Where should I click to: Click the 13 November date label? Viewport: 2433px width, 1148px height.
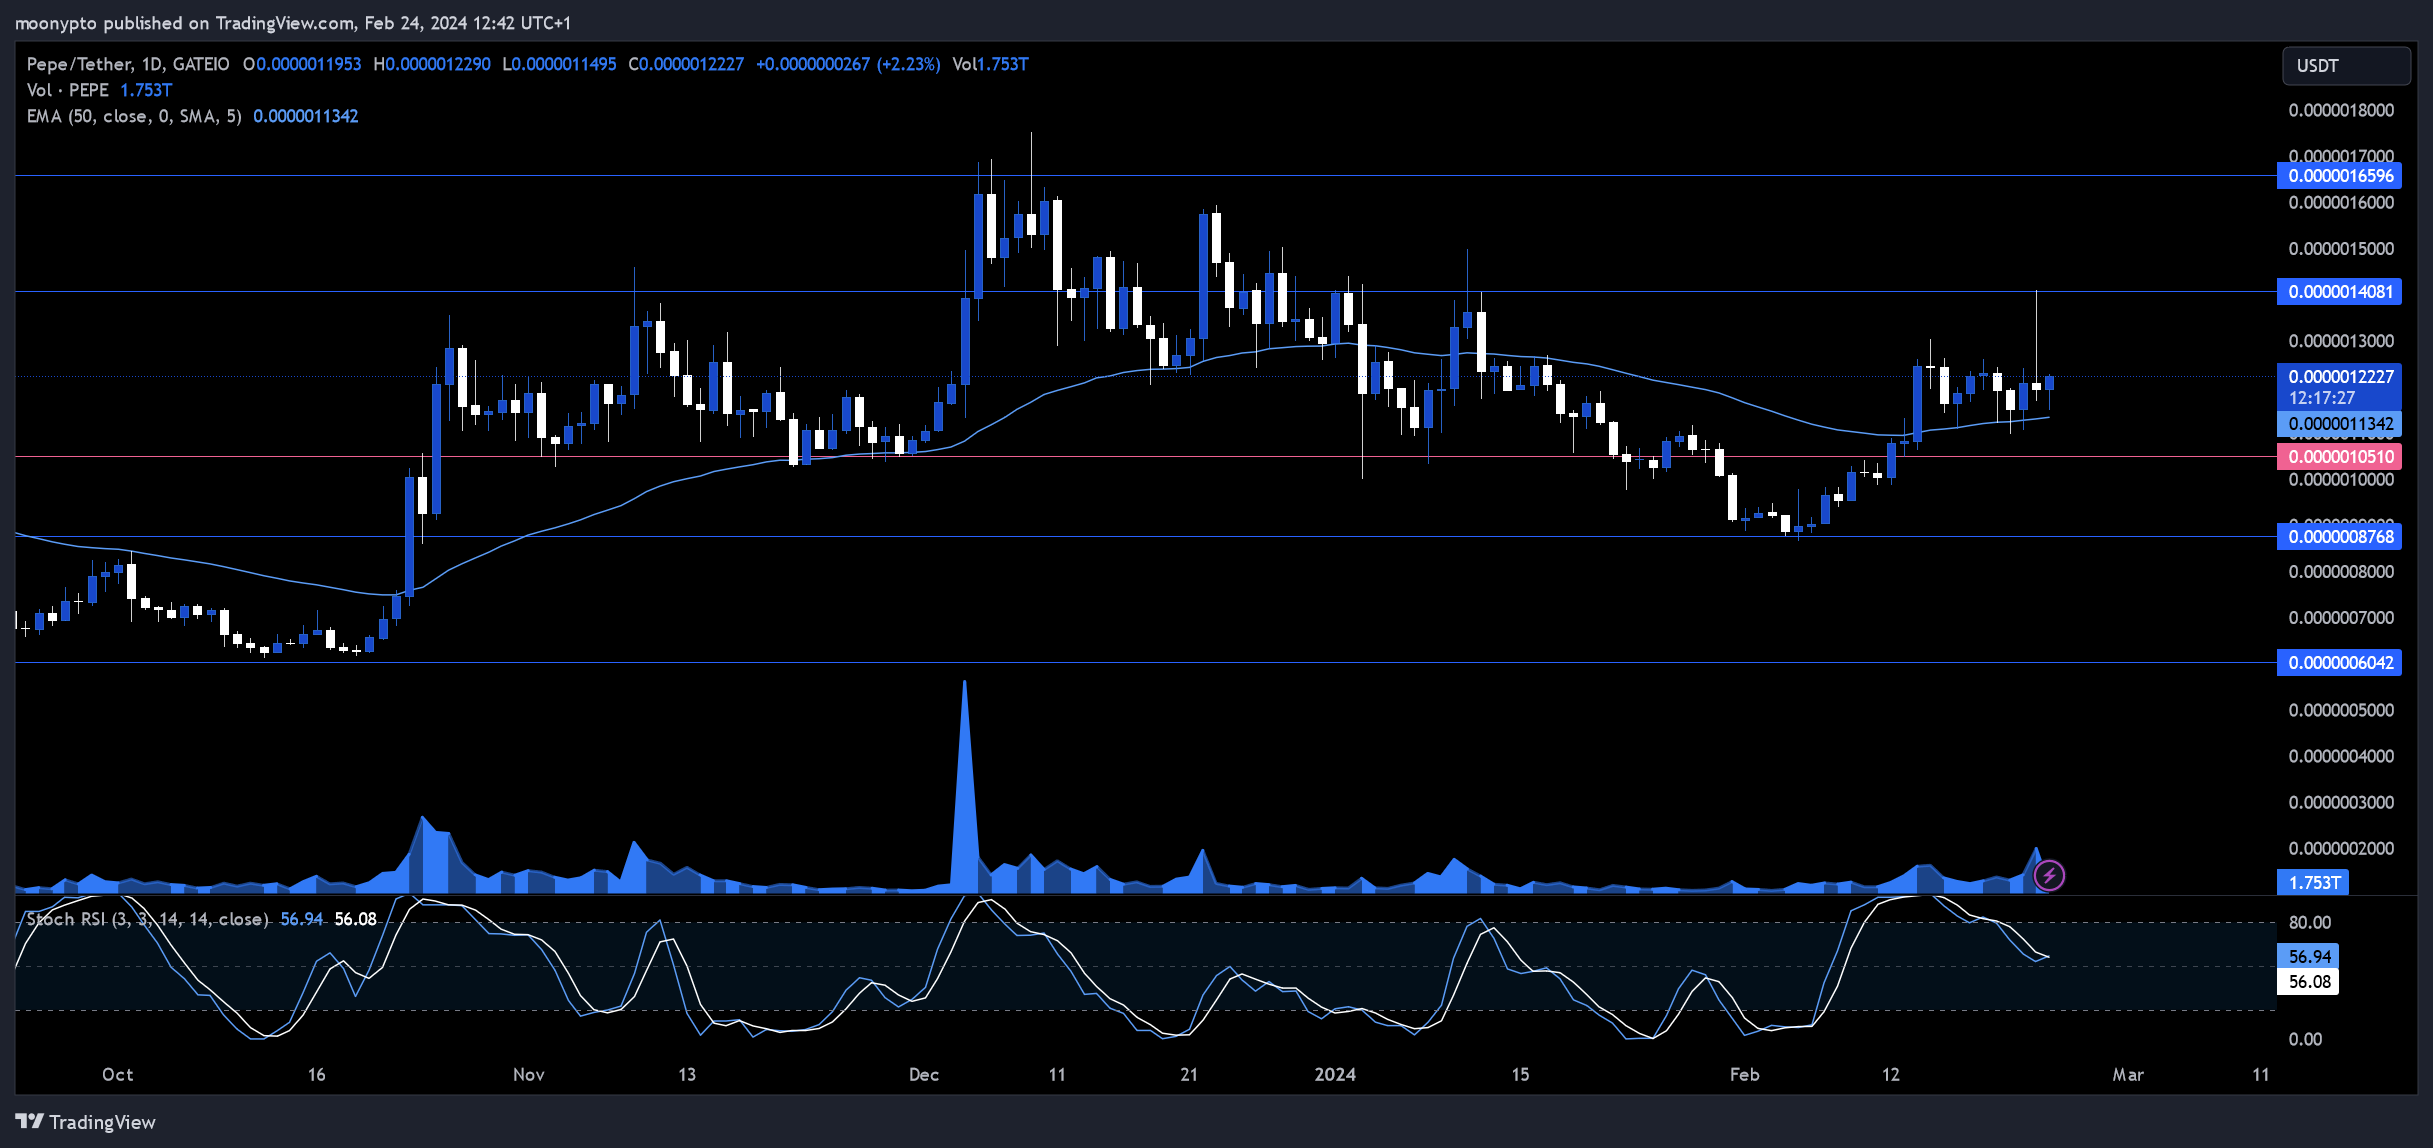point(687,1075)
